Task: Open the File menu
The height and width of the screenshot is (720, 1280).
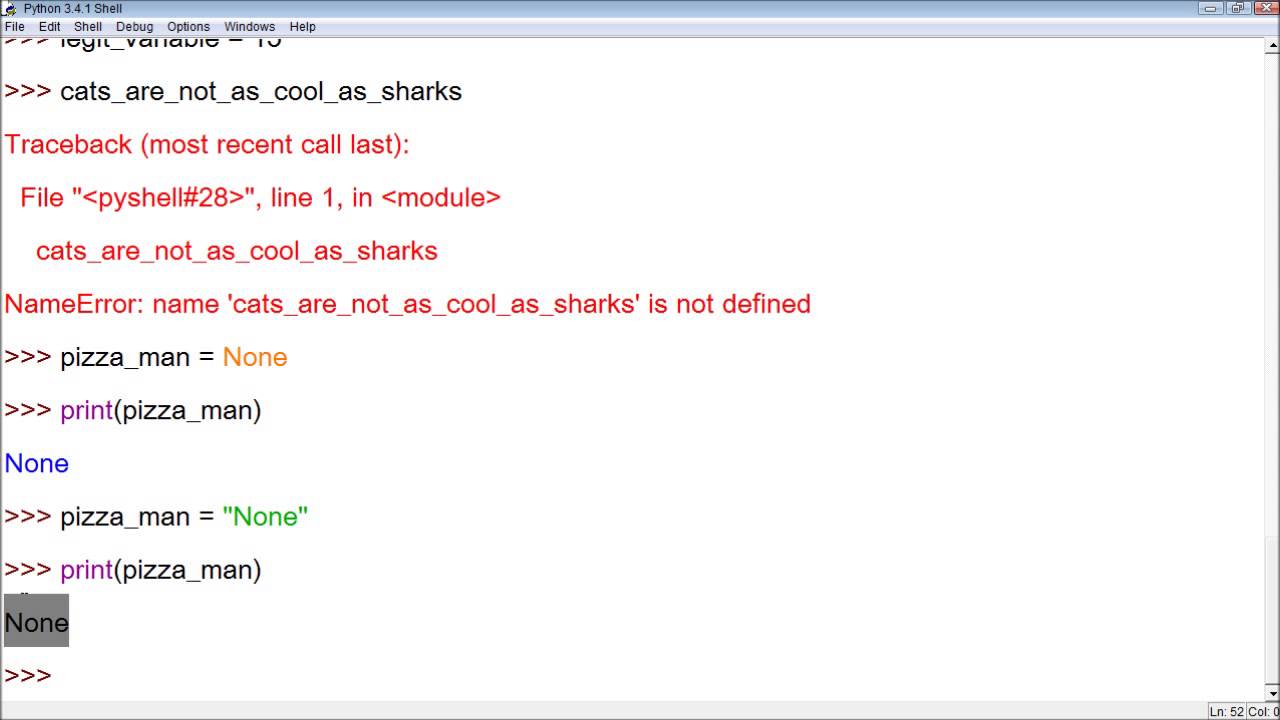Action: (x=14, y=26)
